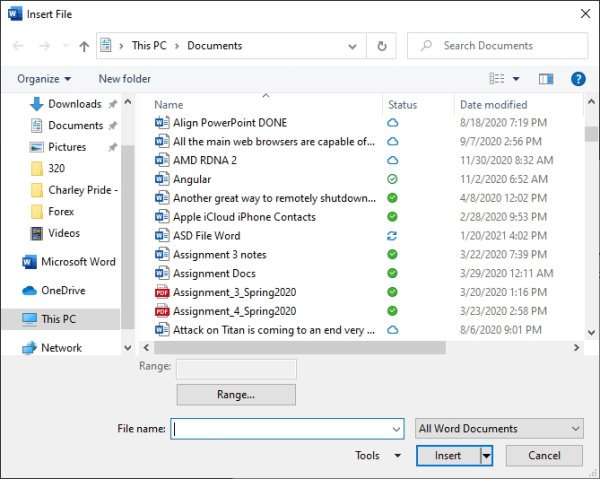
Task: Select the file Apple iCloud iPhone Contacts
Action: [x=244, y=217]
